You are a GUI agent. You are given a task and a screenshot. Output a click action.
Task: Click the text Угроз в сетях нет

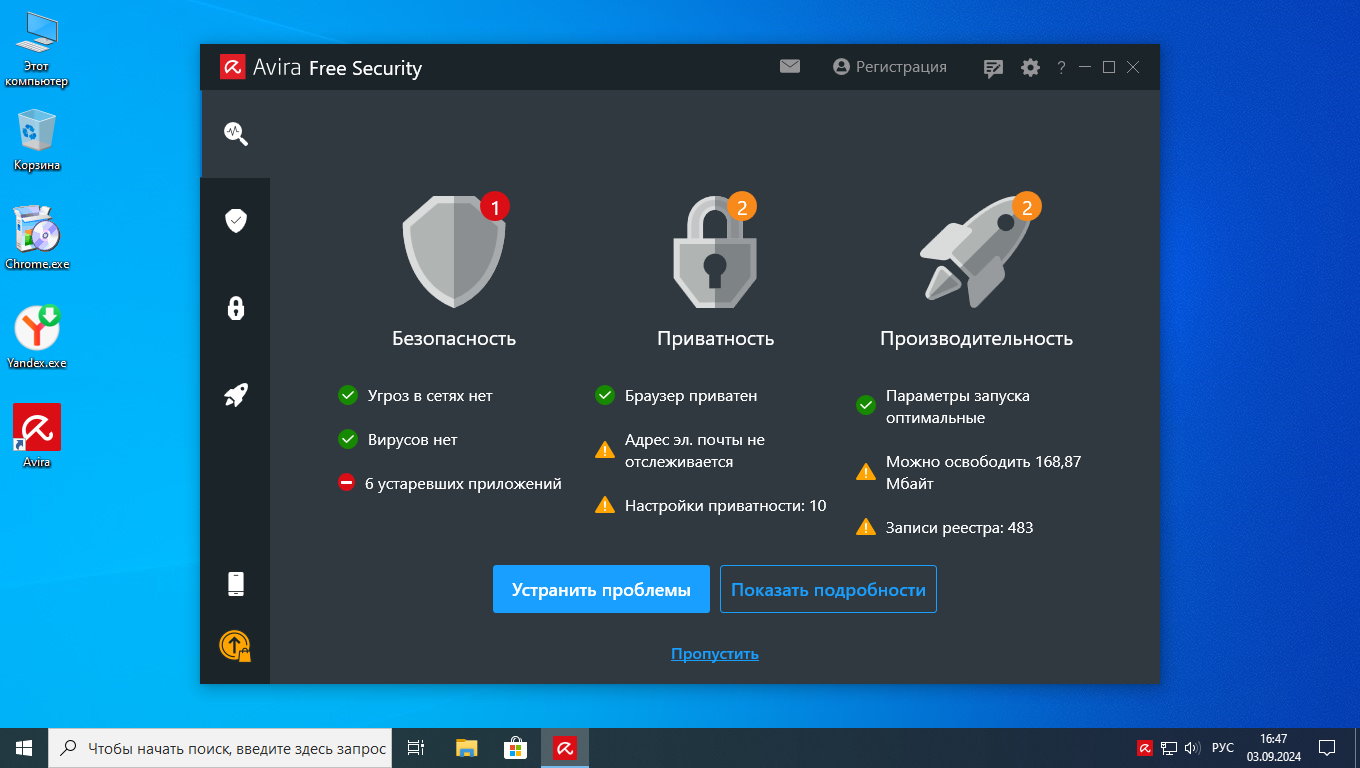430,395
